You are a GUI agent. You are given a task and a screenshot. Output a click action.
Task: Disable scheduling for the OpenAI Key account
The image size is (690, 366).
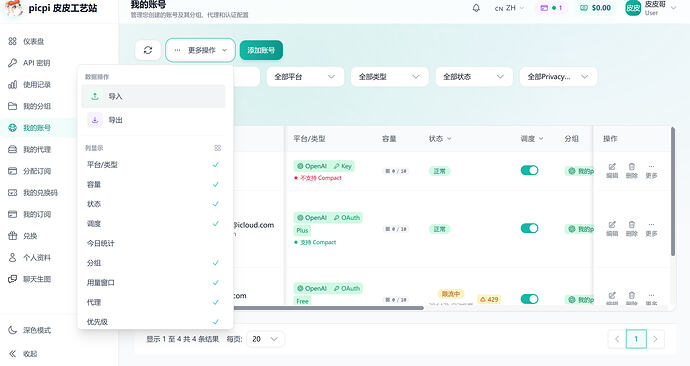pos(529,170)
